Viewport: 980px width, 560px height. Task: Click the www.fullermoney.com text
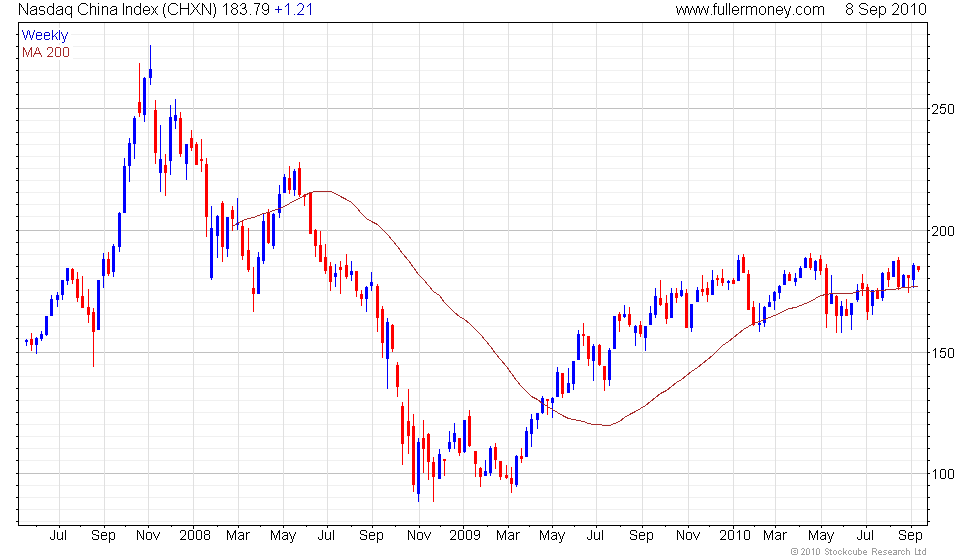750,10
